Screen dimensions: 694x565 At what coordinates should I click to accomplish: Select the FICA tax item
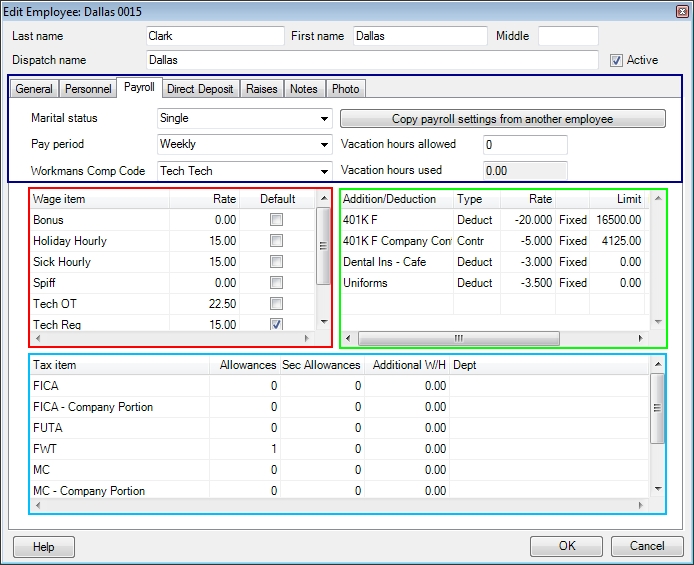(x=339, y=385)
